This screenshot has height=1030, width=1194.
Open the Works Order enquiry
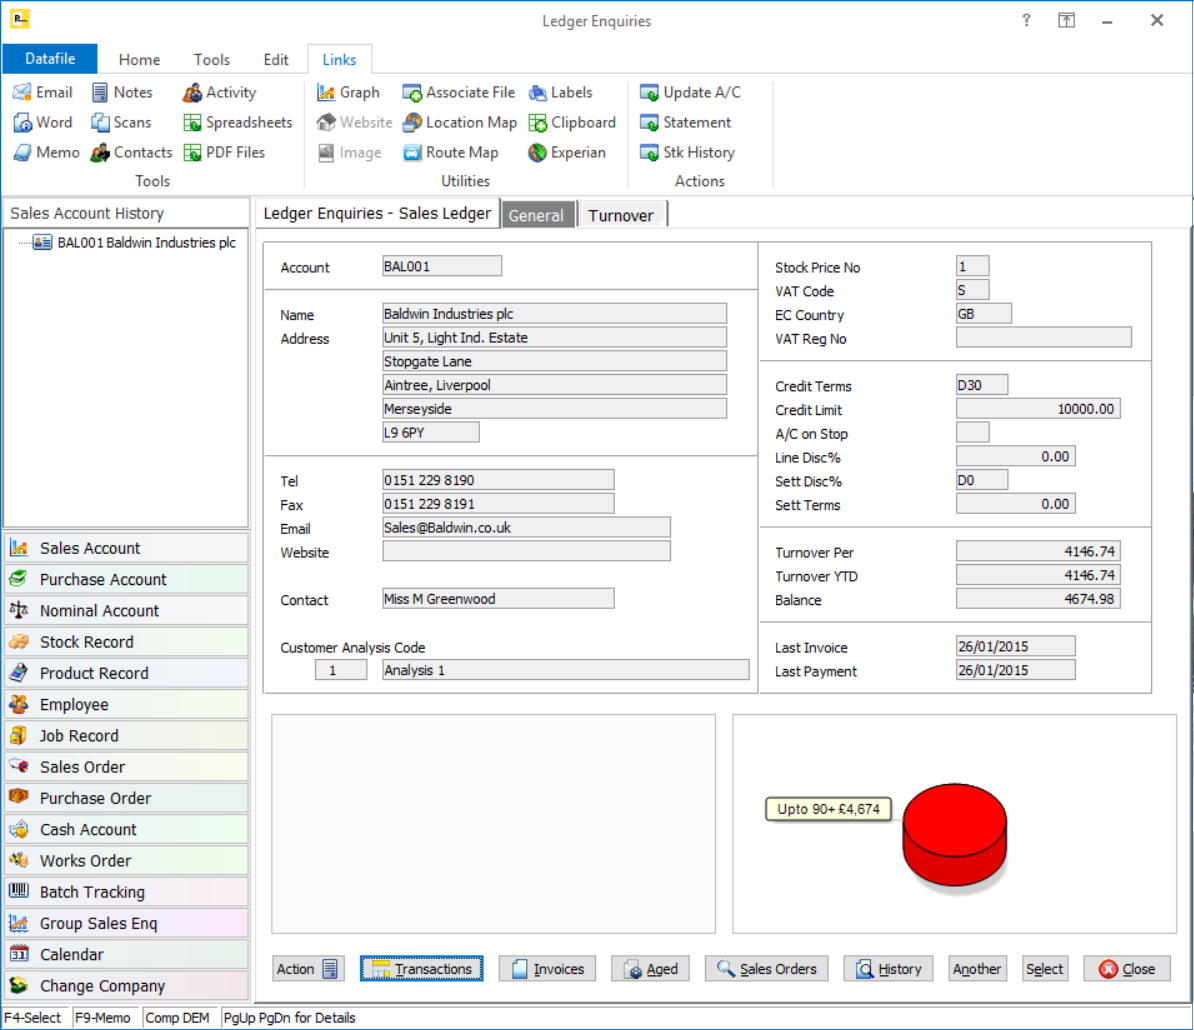[126, 860]
